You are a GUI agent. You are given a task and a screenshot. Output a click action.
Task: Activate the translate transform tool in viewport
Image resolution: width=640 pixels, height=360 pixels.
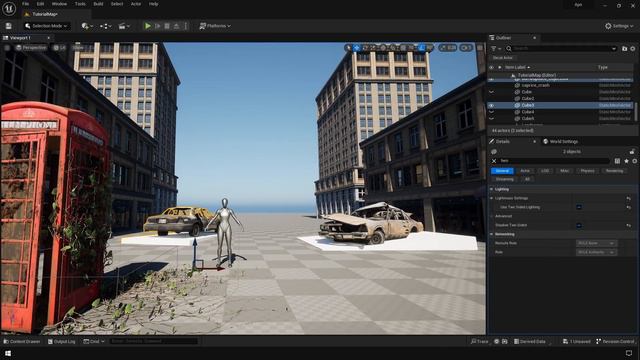click(x=357, y=48)
